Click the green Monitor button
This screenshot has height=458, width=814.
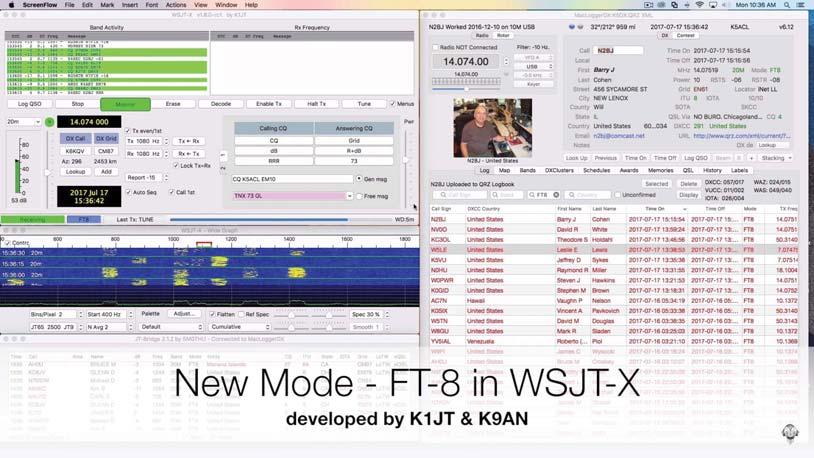point(125,104)
